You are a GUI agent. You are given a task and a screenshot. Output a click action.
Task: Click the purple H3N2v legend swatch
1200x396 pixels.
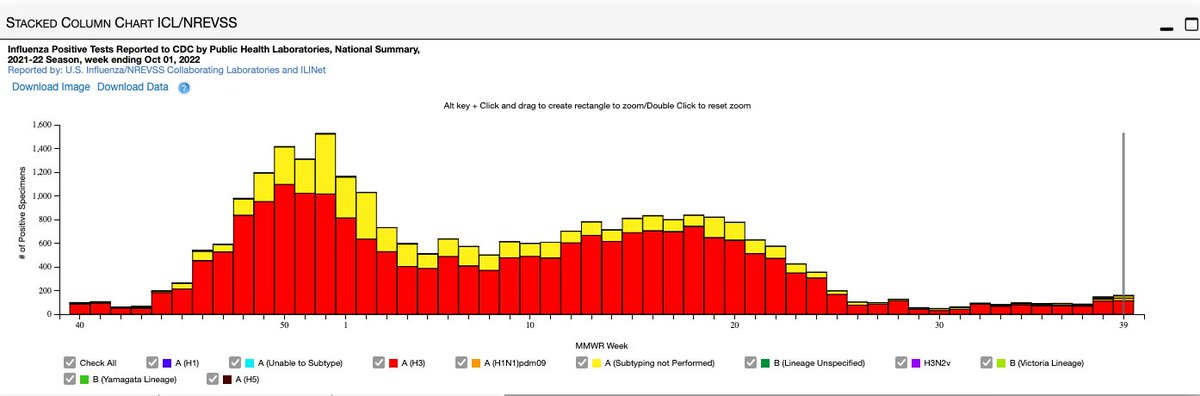click(x=917, y=362)
